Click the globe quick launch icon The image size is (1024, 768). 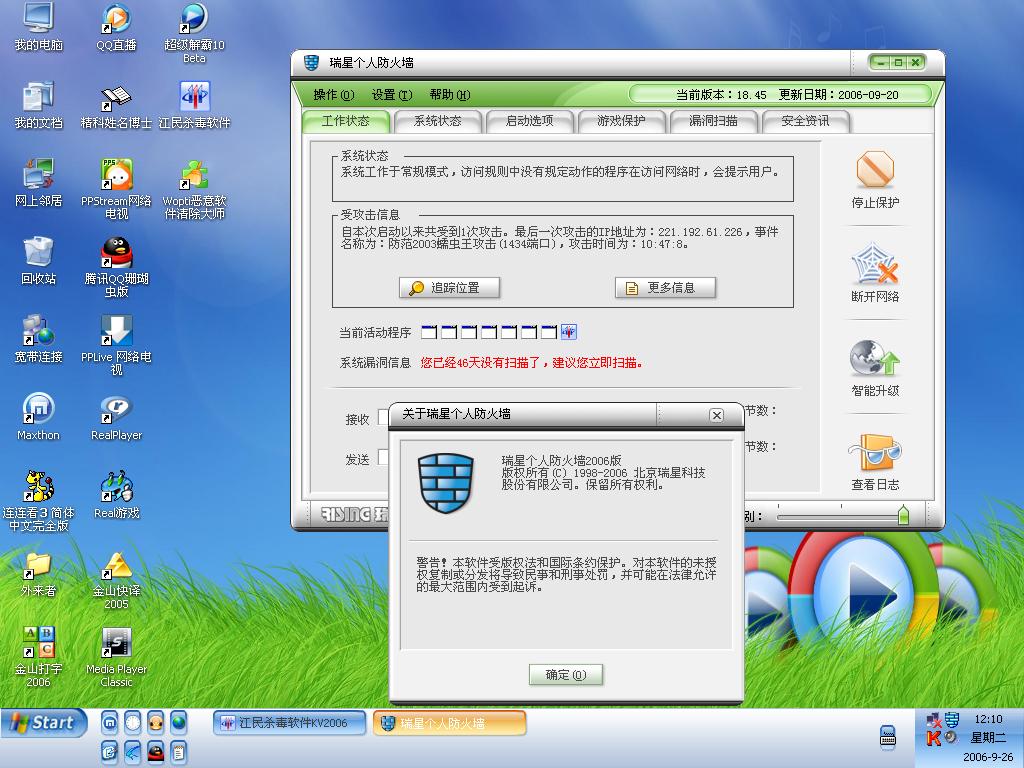[178, 722]
